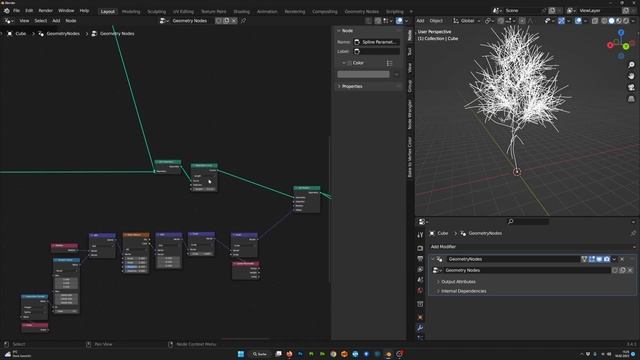Open node editor Add menu
This screenshot has height=360, width=640.
(x=56, y=20)
